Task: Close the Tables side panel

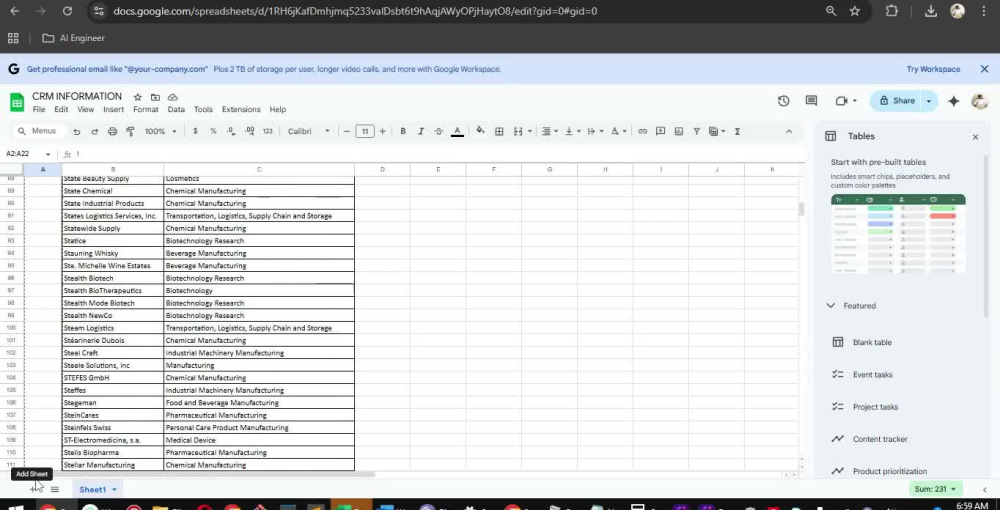Action: (x=975, y=136)
